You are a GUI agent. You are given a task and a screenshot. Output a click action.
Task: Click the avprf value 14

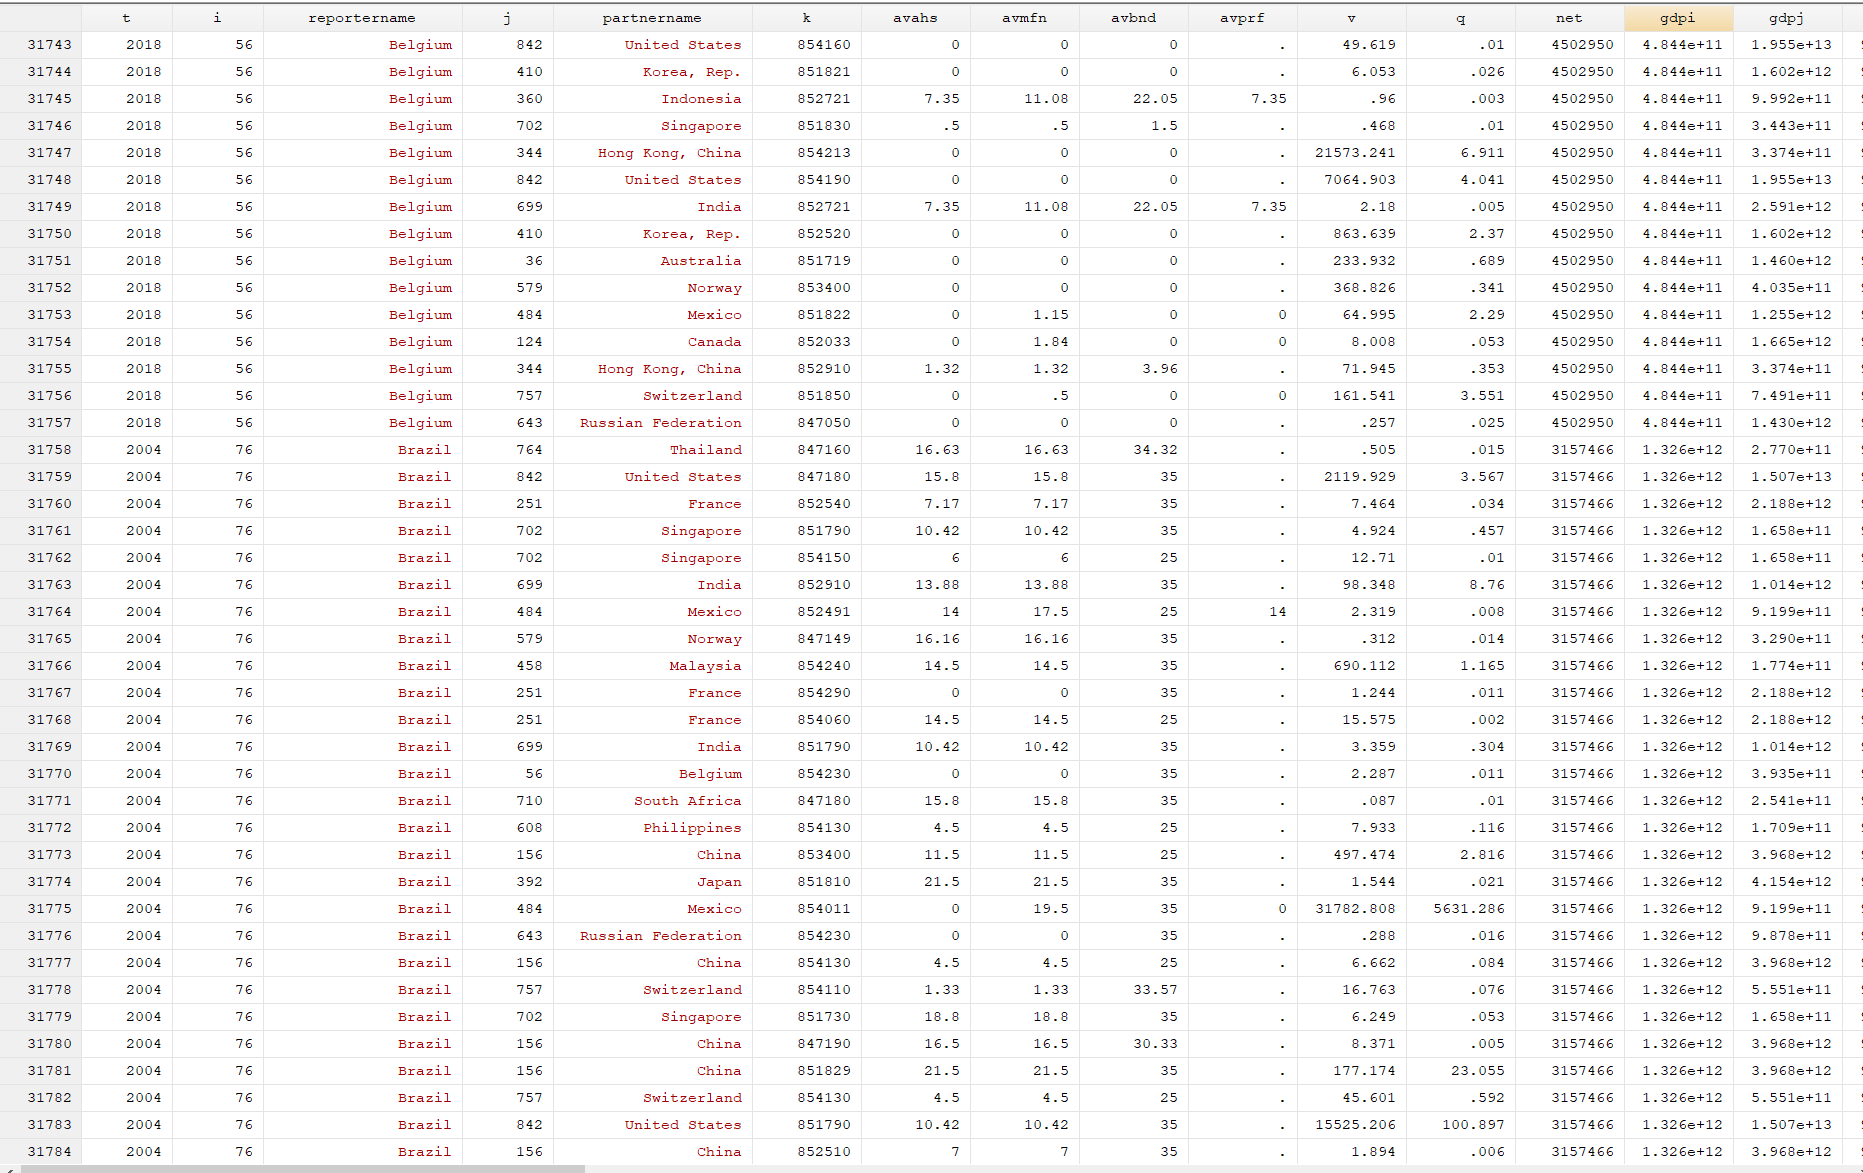point(1278,612)
